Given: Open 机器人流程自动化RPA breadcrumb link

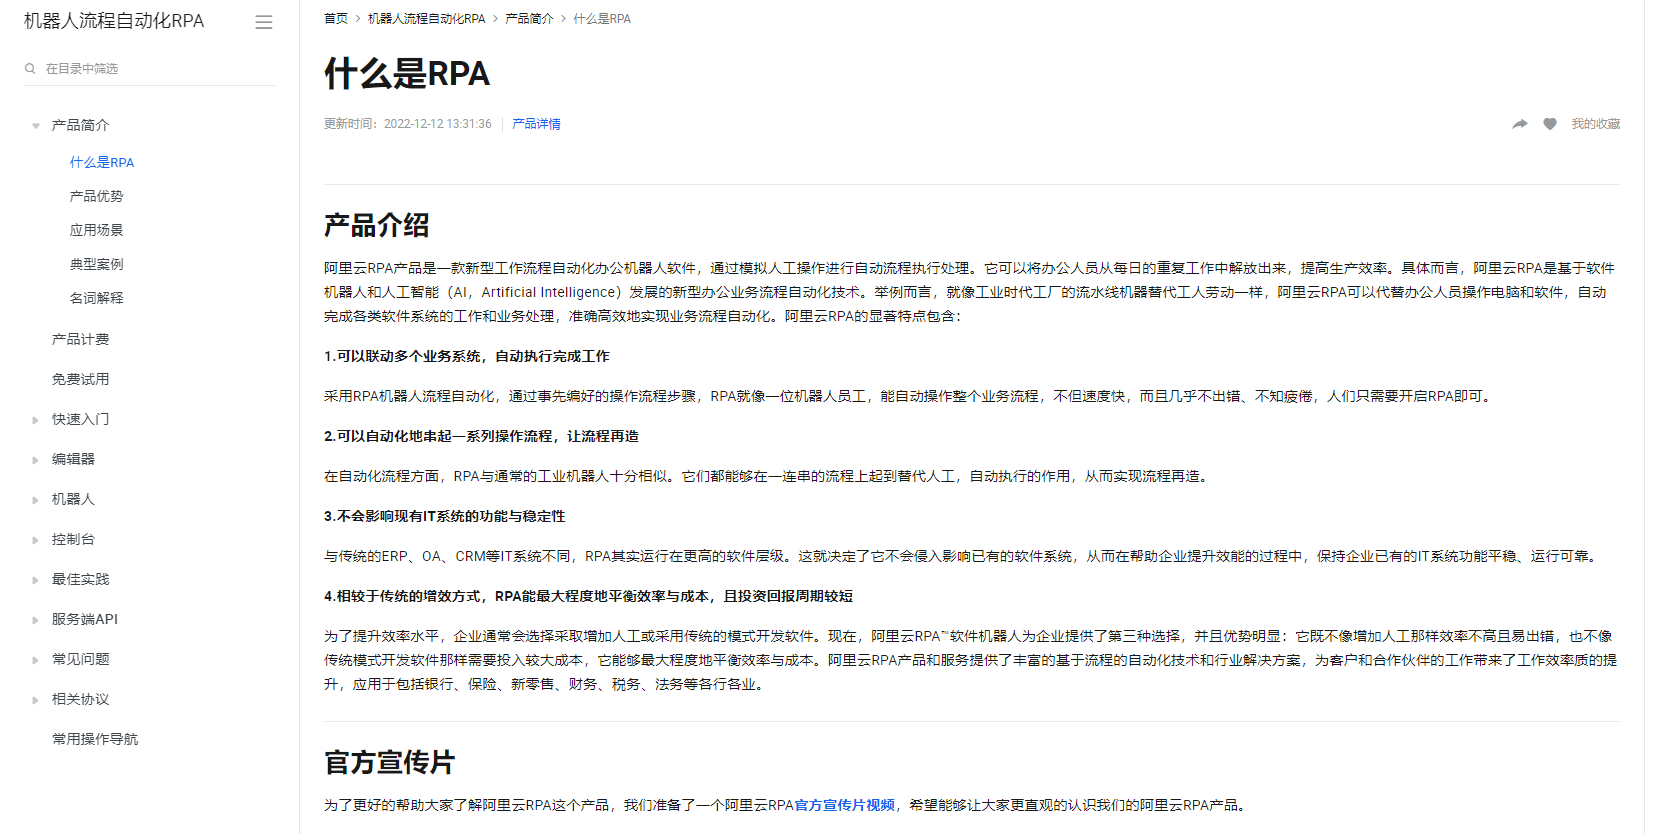Looking at the screenshot, I should click(427, 19).
